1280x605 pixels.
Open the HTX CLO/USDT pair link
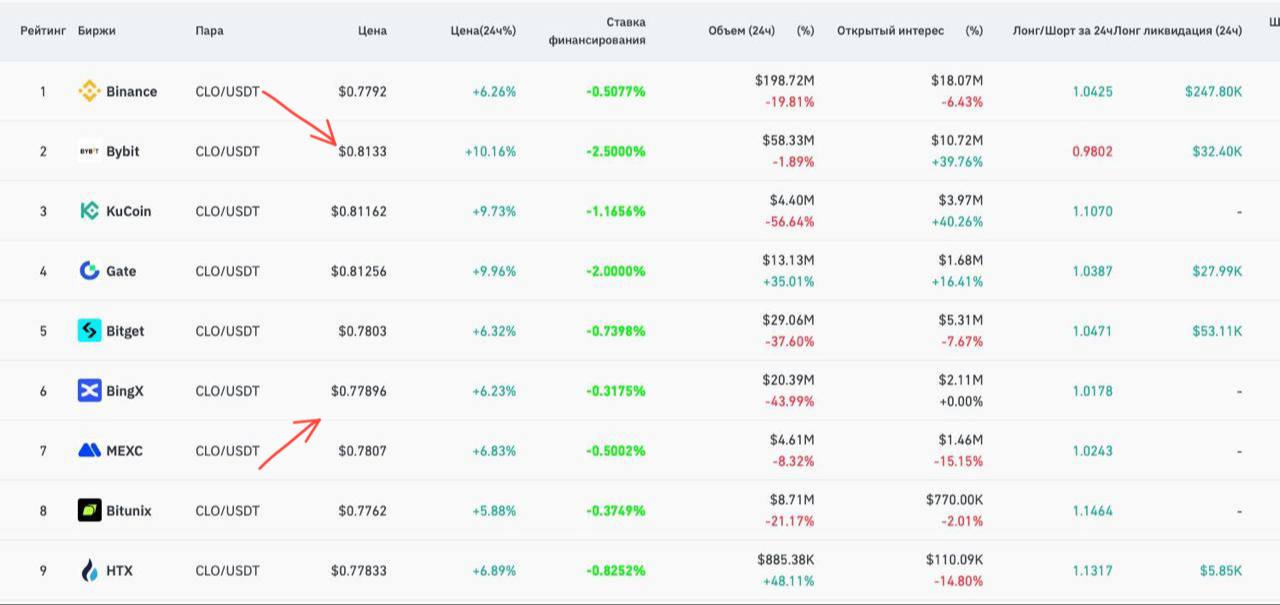pos(227,571)
